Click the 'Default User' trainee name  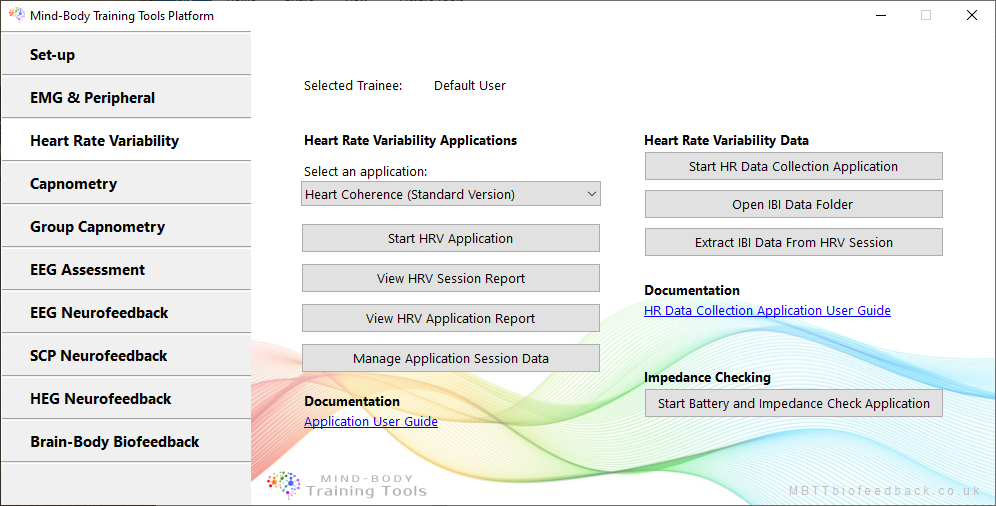click(470, 86)
